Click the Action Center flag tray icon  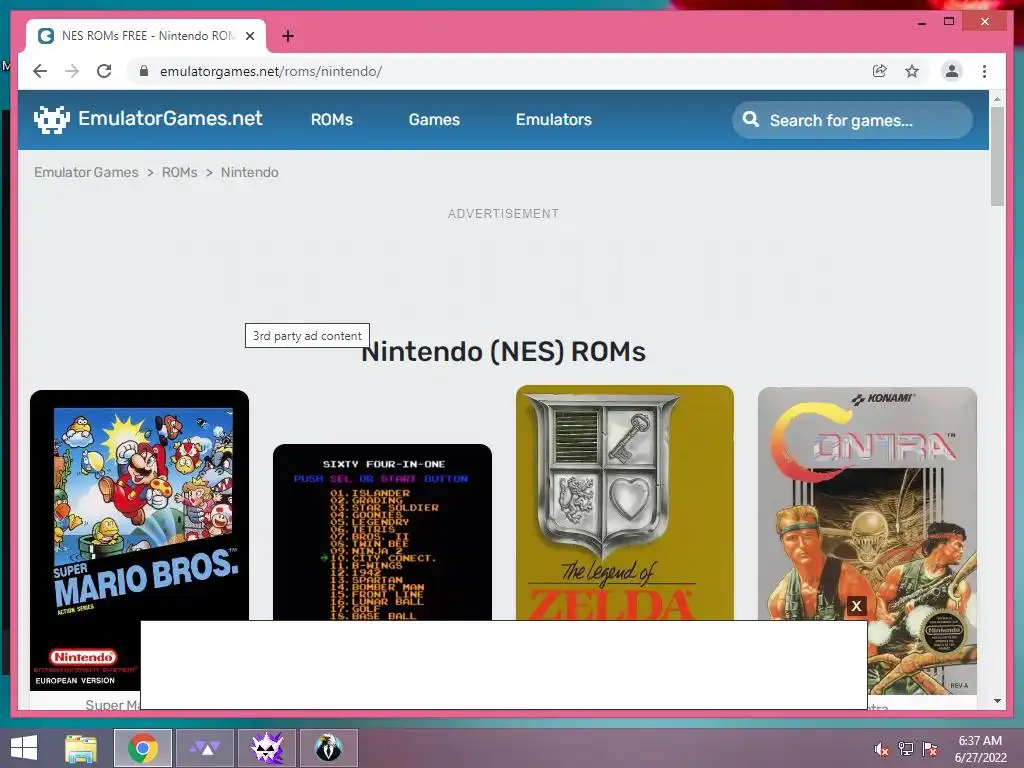pos(930,749)
